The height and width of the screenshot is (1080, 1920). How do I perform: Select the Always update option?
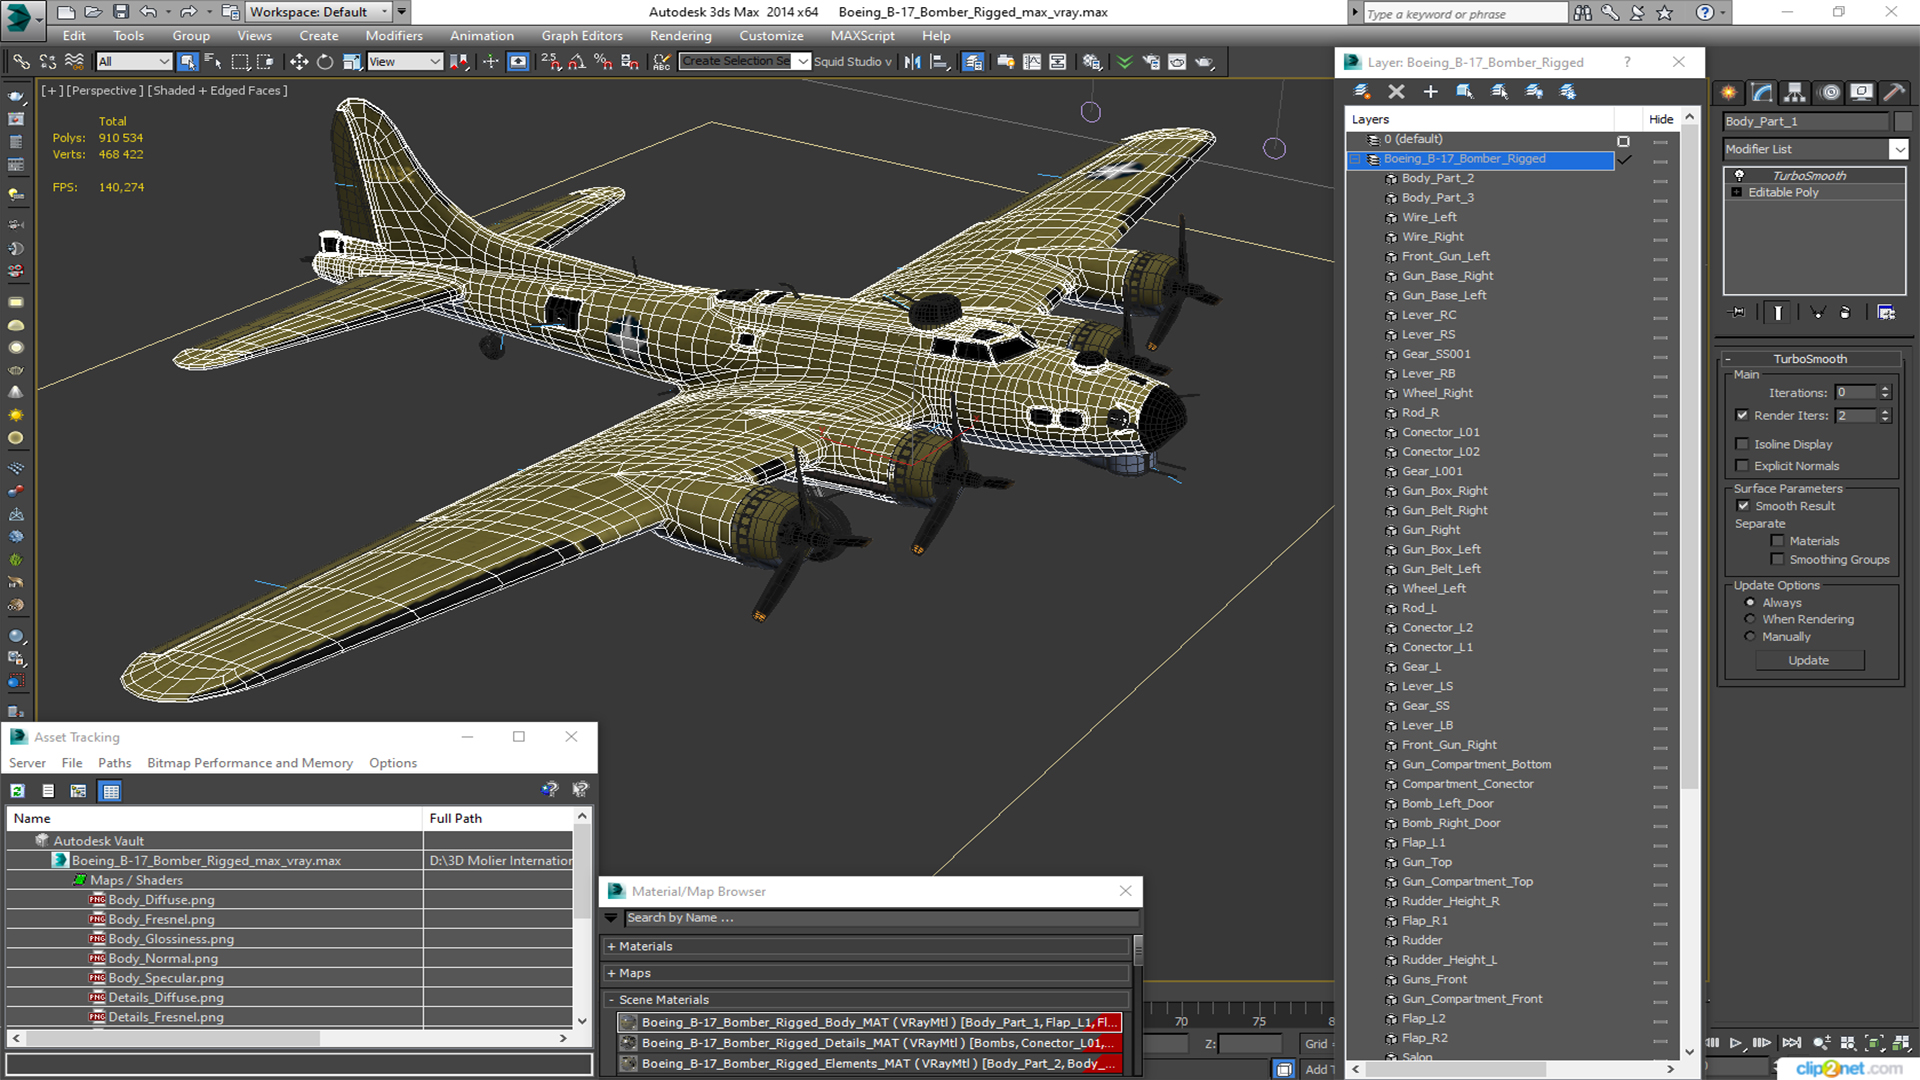(1750, 603)
